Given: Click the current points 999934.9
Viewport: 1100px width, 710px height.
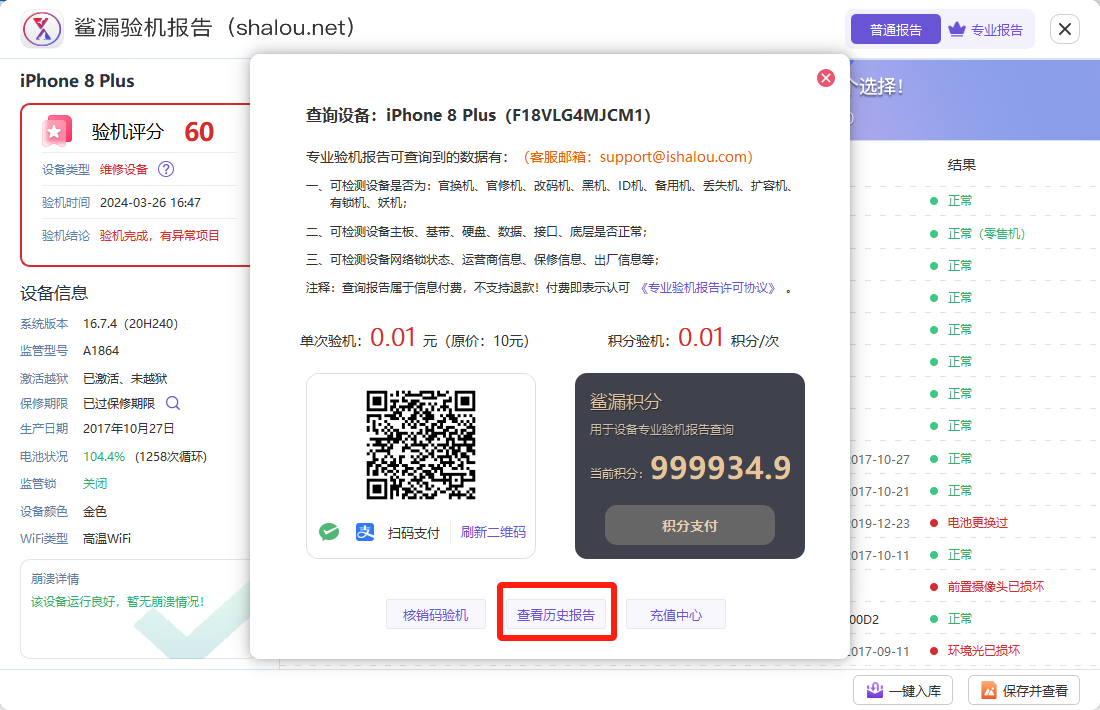Looking at the screenshot, I should pyautogui.click(x=720, y=468).
